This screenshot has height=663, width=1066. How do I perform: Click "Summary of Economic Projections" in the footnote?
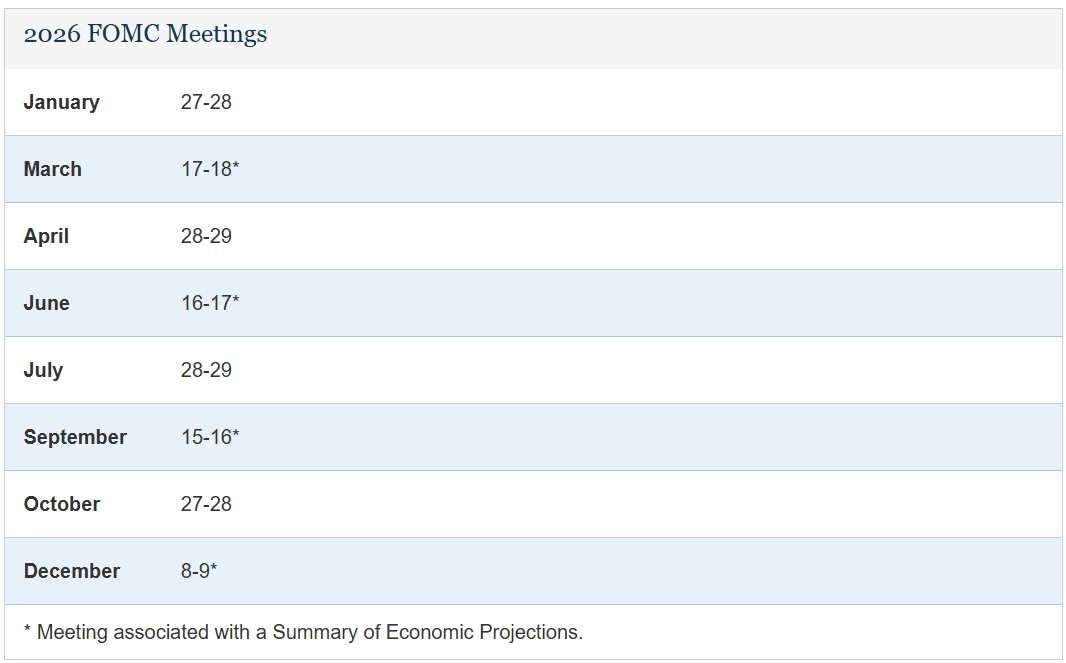427,632
